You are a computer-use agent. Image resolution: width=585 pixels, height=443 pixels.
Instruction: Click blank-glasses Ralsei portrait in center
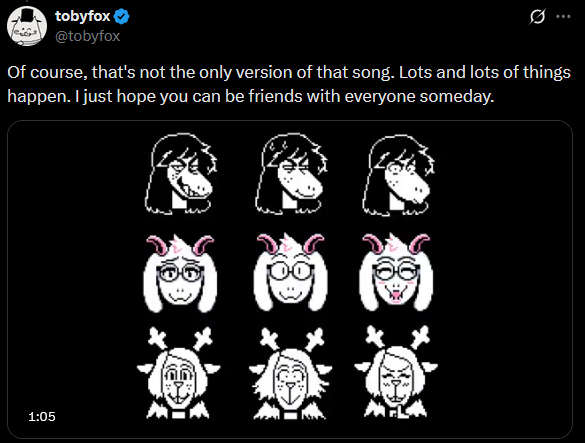(x=291, y=272)
